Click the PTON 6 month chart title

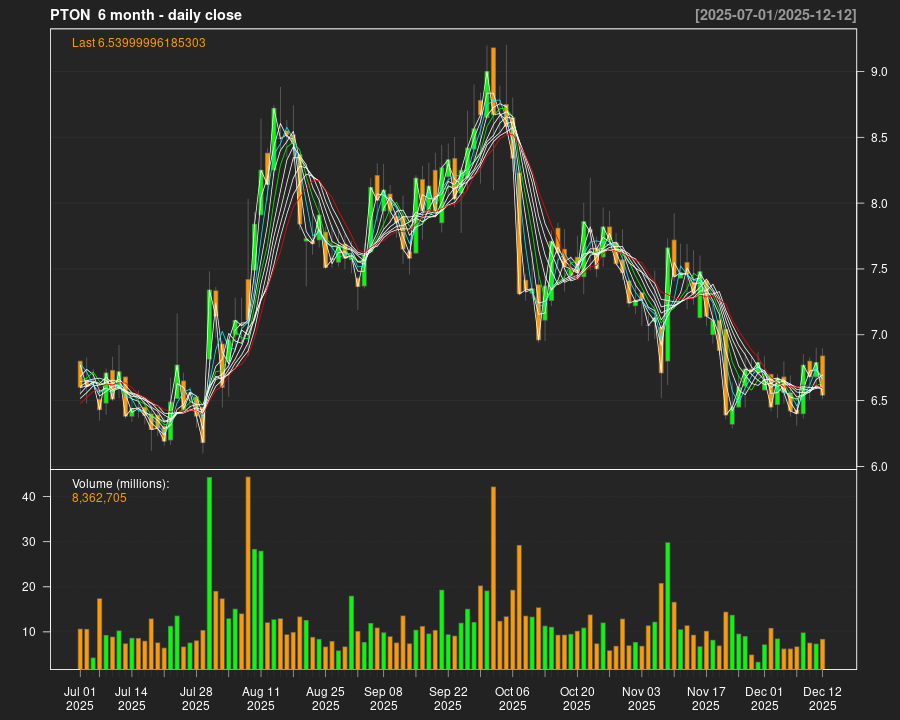click(x=146, y=15)
